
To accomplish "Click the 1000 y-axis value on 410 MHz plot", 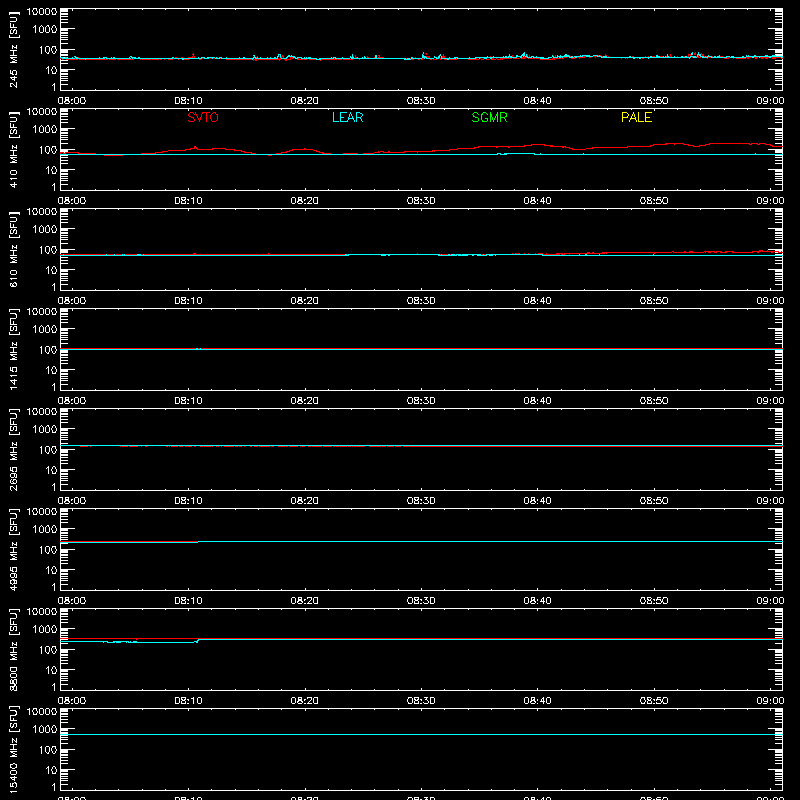I will click(x=45, y=129).
